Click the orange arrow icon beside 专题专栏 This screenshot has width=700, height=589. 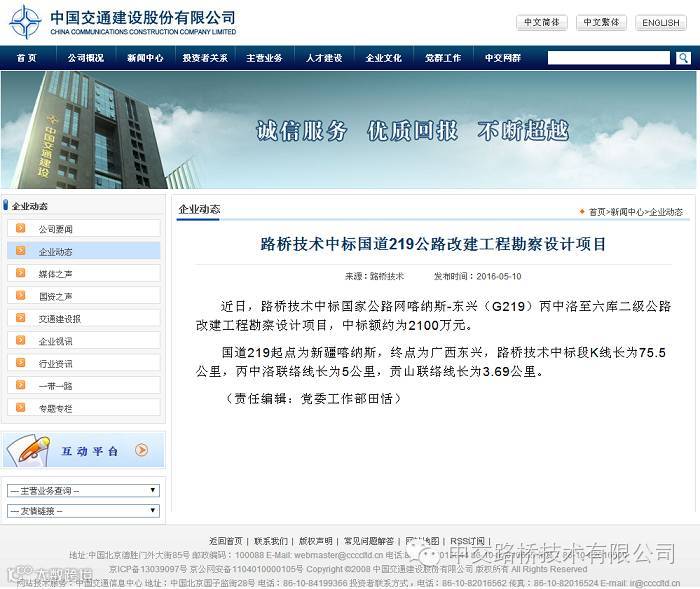click(21, 407)
